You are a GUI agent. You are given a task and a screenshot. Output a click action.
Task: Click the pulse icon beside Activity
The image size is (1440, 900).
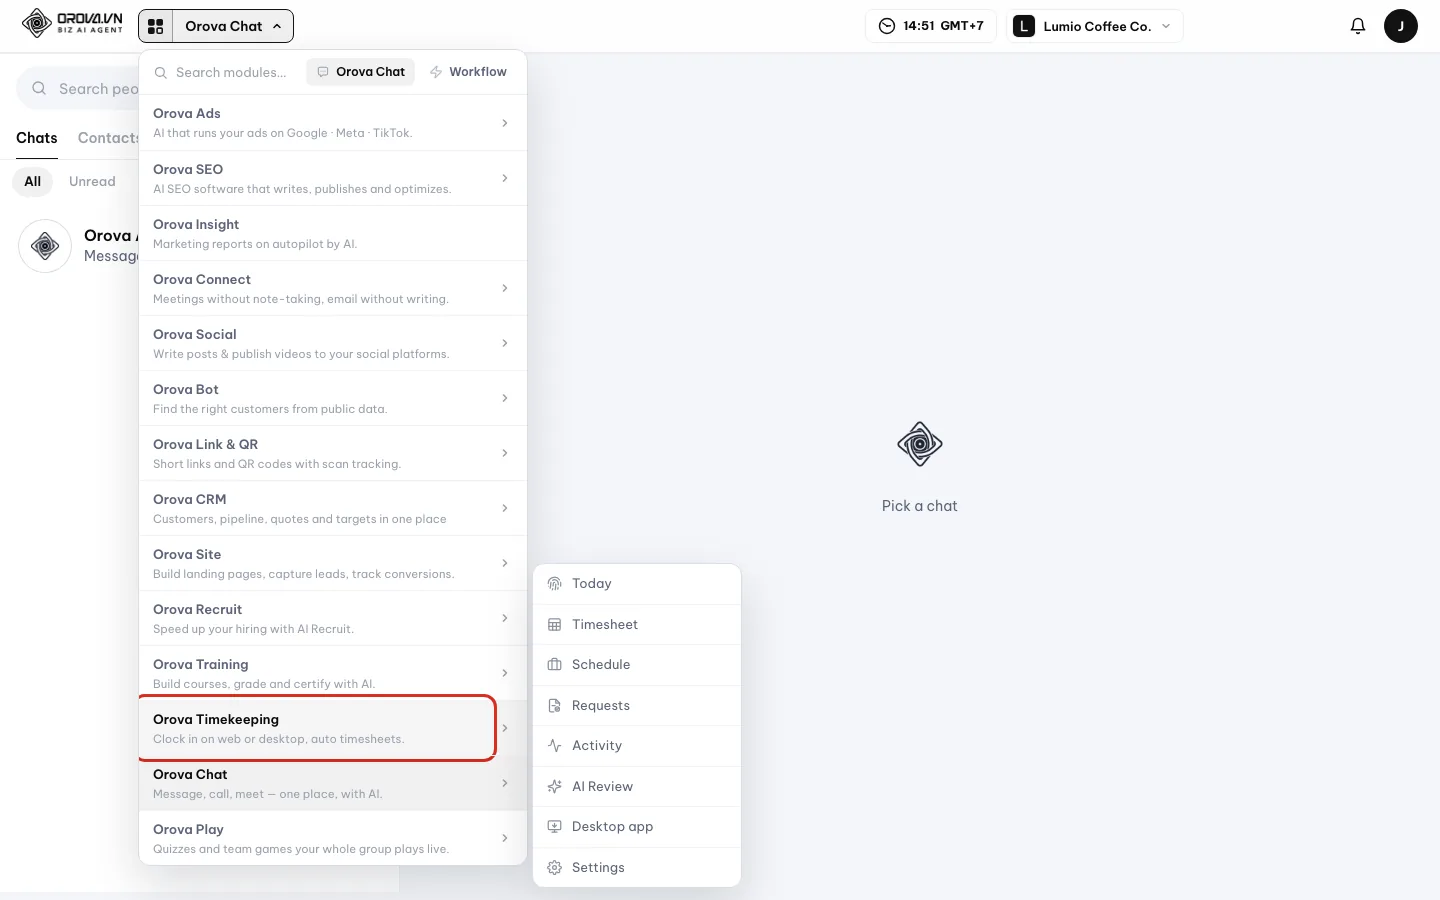pos(555,746)
